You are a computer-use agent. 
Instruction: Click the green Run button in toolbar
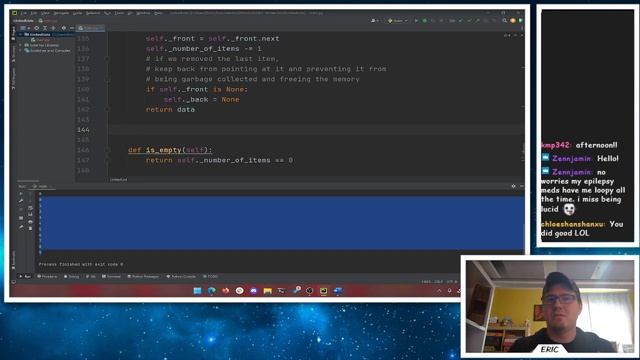pyautogui.click(x=416, y=20)
